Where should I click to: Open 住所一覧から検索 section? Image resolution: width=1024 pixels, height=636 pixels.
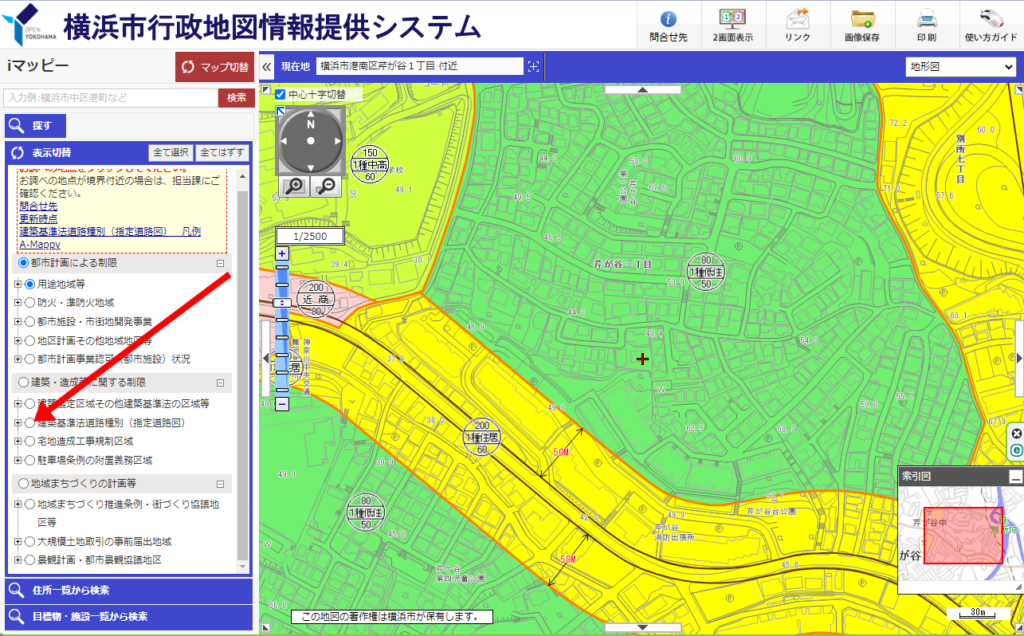tap(129, 590)
